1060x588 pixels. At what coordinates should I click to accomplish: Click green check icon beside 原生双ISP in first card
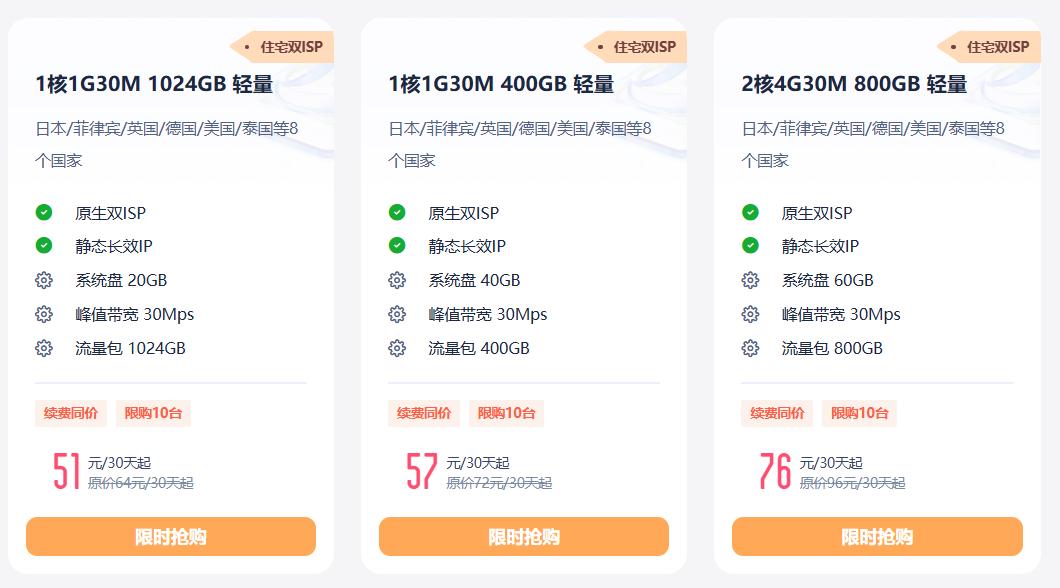(44, 212)
